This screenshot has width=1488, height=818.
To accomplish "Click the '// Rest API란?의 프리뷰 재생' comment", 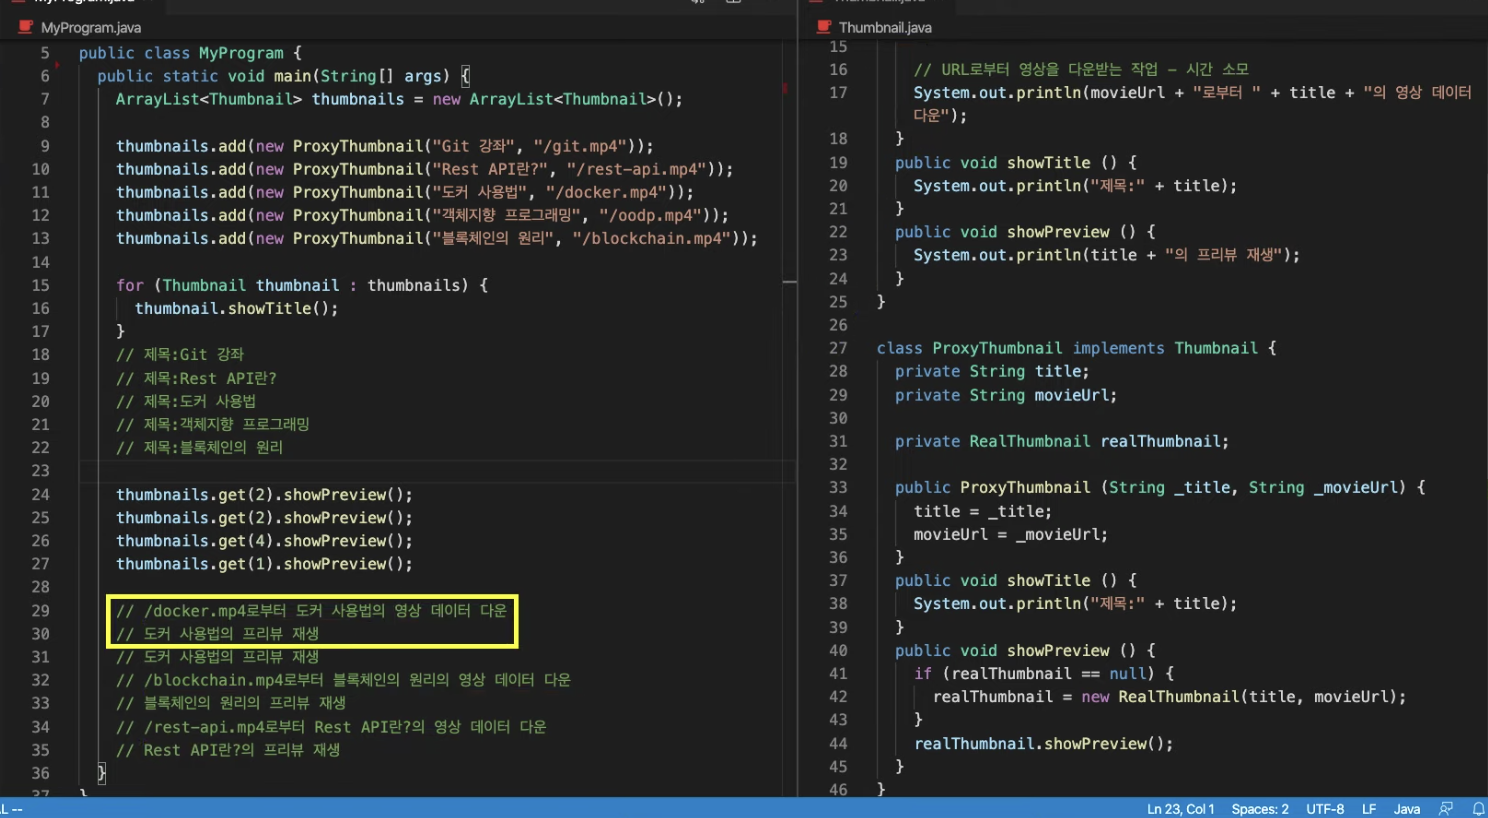I will [x=228, y=750].
